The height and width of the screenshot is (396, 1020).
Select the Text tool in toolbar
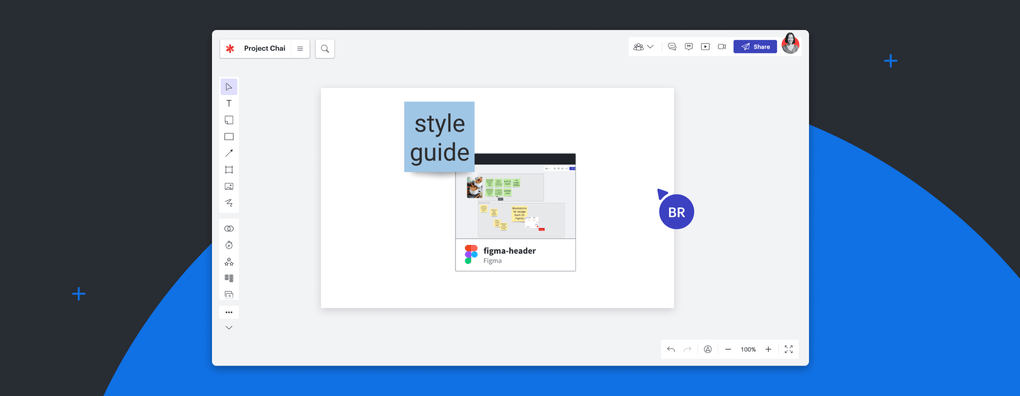coord(229,103)
